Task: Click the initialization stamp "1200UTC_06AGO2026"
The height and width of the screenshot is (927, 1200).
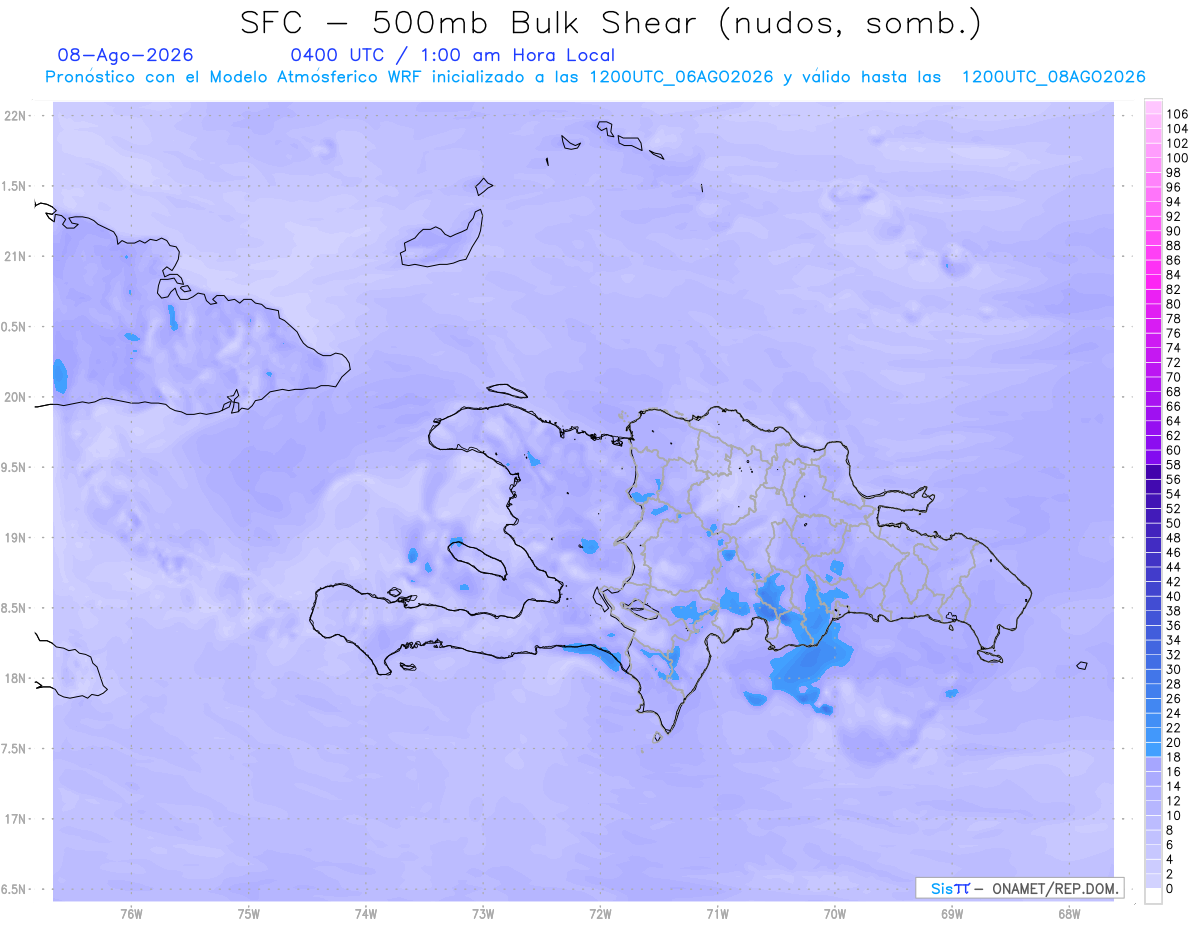Action: 681,77
